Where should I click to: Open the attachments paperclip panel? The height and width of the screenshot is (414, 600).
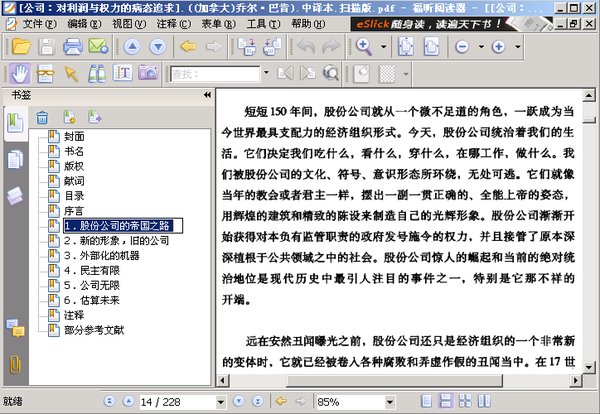15,364
